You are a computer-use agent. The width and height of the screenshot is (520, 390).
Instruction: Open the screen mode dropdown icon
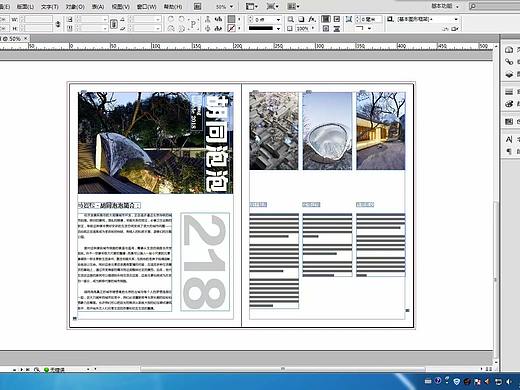(x=273, y=6)
